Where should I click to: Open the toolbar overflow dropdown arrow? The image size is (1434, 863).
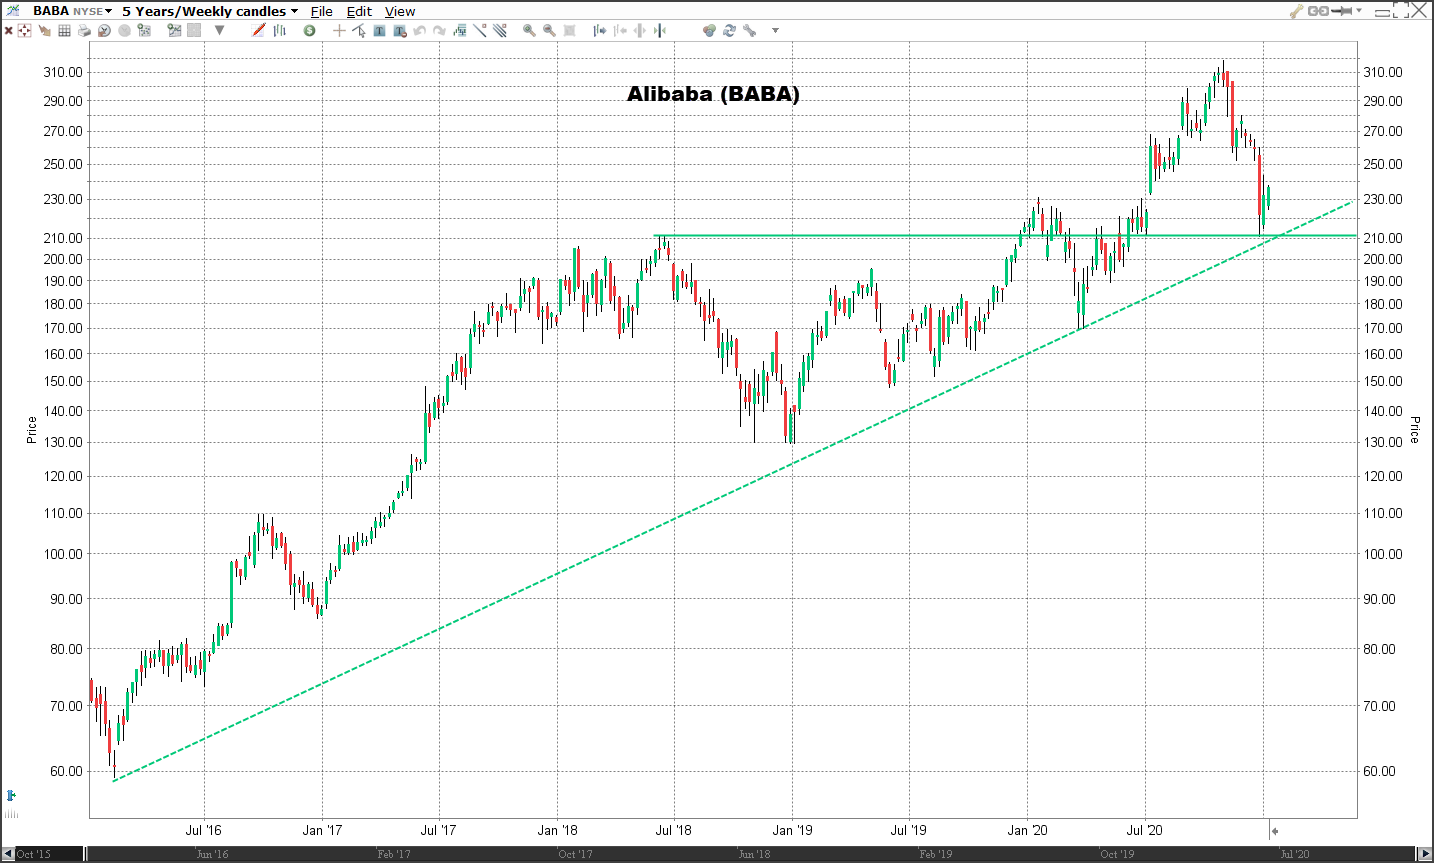(775, 31)
